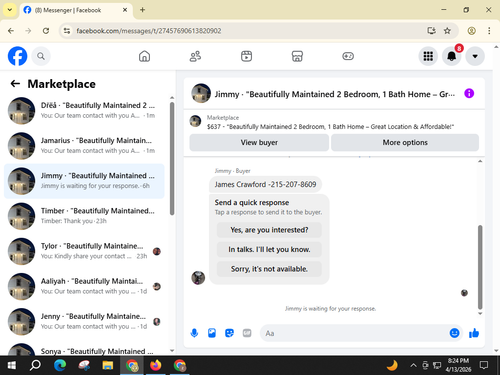Click the More options button
This screenshot has height=375, width=500.
tap(405, 142)
